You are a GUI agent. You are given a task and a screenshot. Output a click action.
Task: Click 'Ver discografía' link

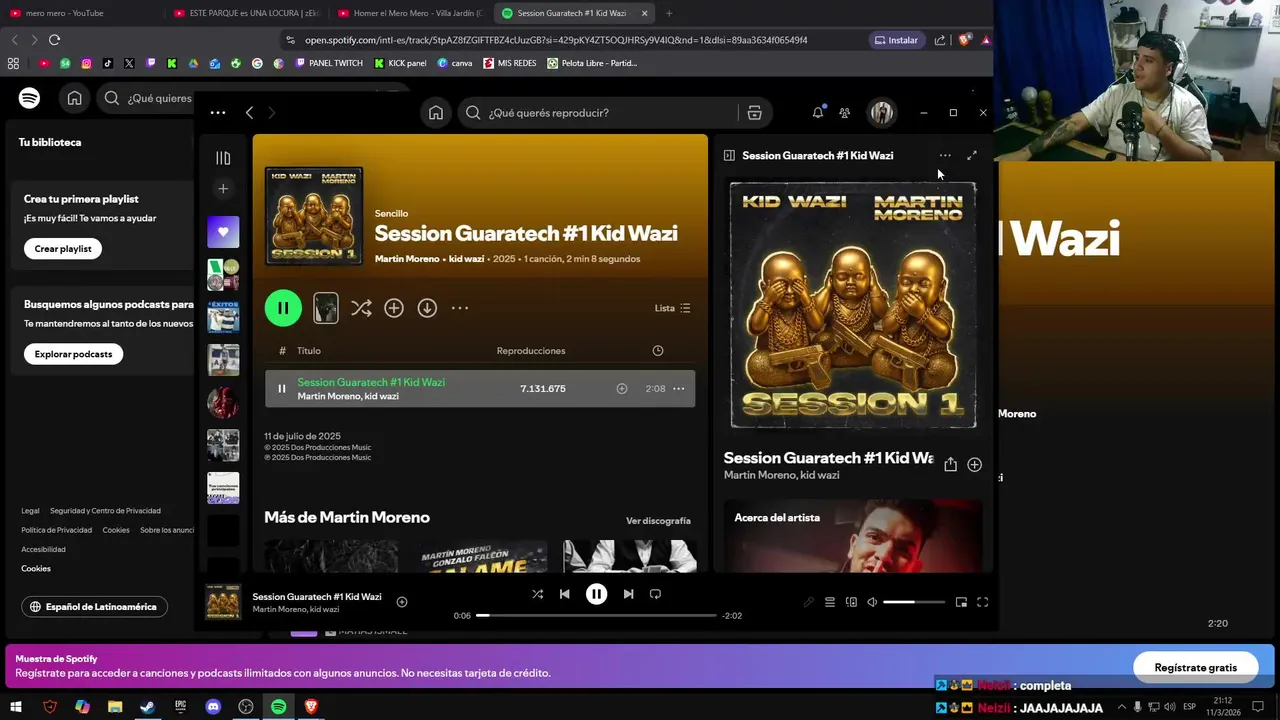(658, 521)
